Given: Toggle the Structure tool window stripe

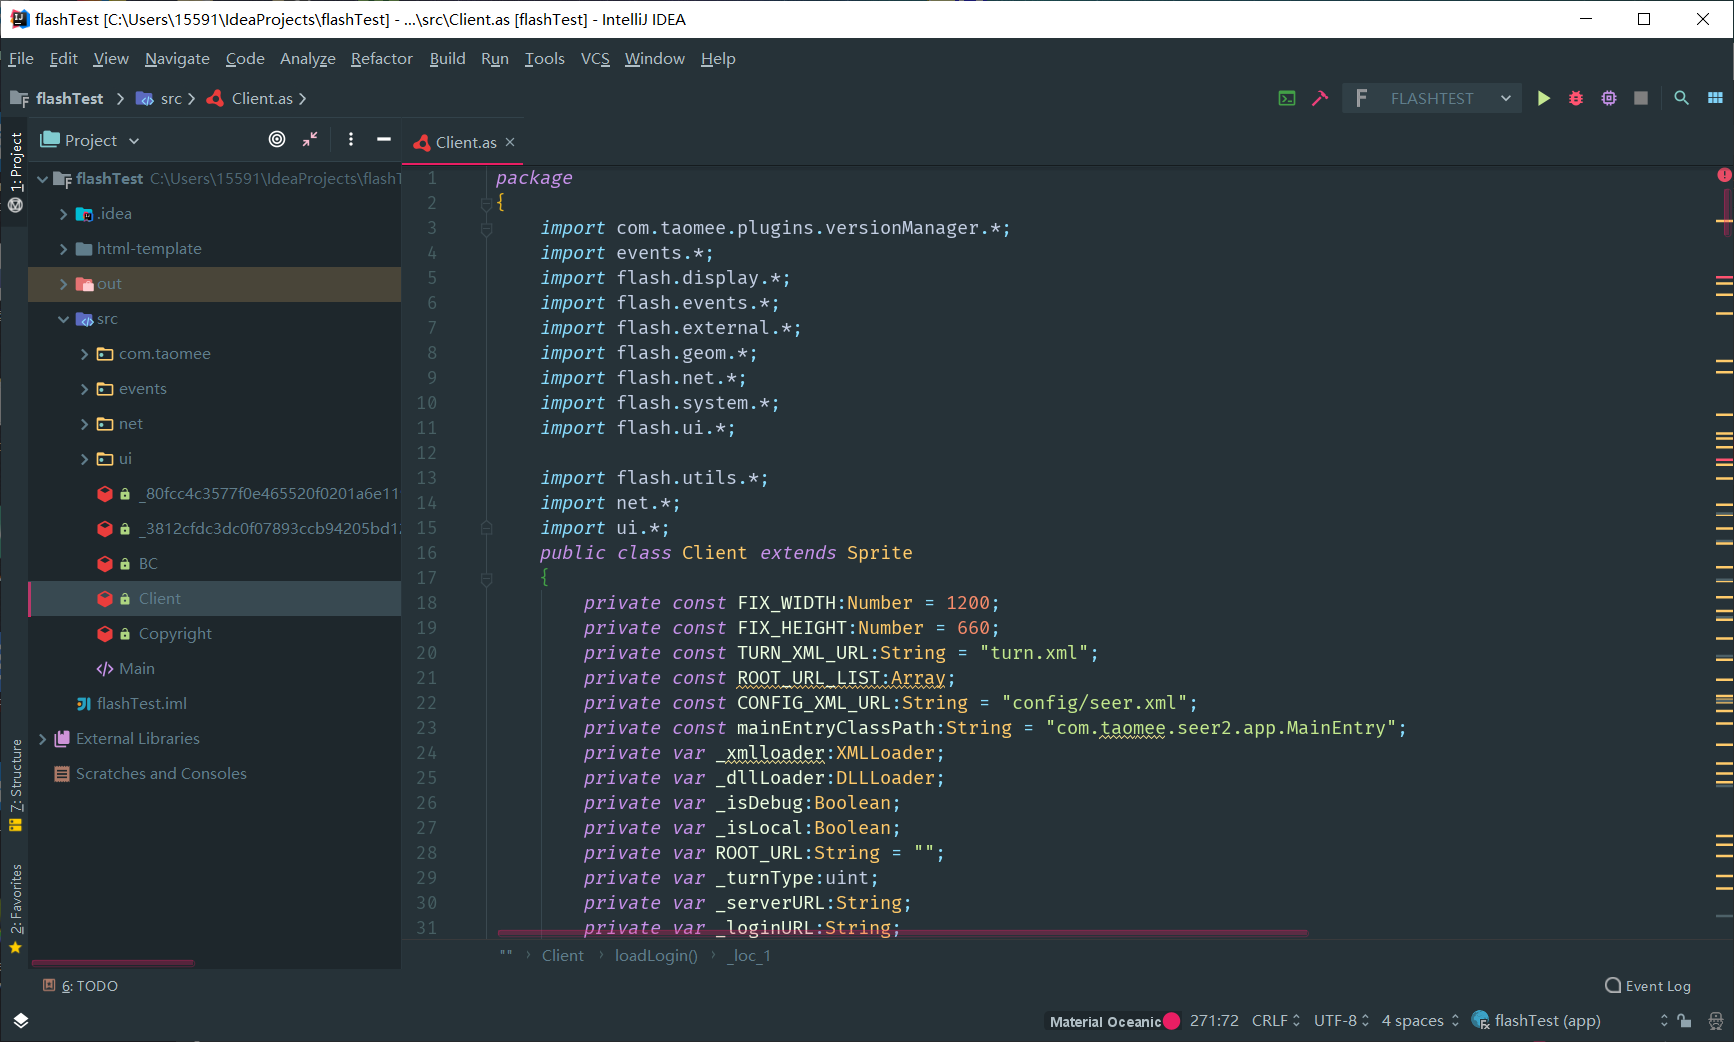Looking at the screenshot, I should (x=15, y=785).
